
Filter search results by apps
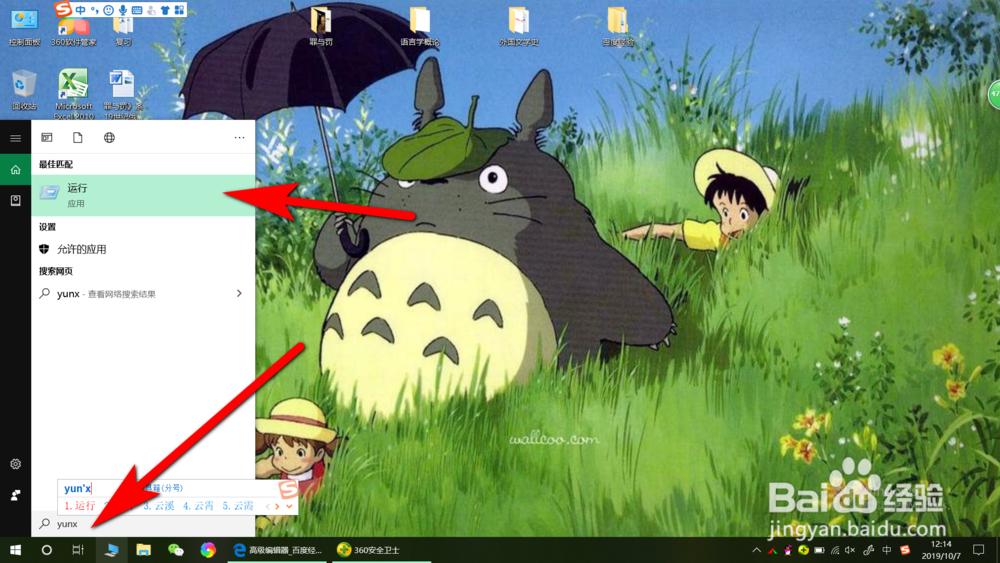tap(47, 138)
